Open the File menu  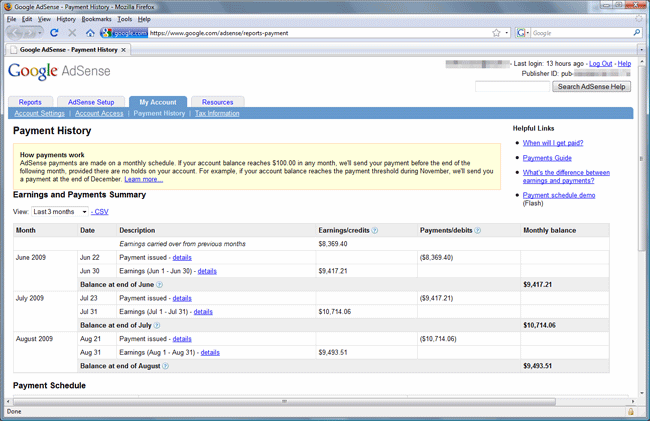tap(11, 19)
